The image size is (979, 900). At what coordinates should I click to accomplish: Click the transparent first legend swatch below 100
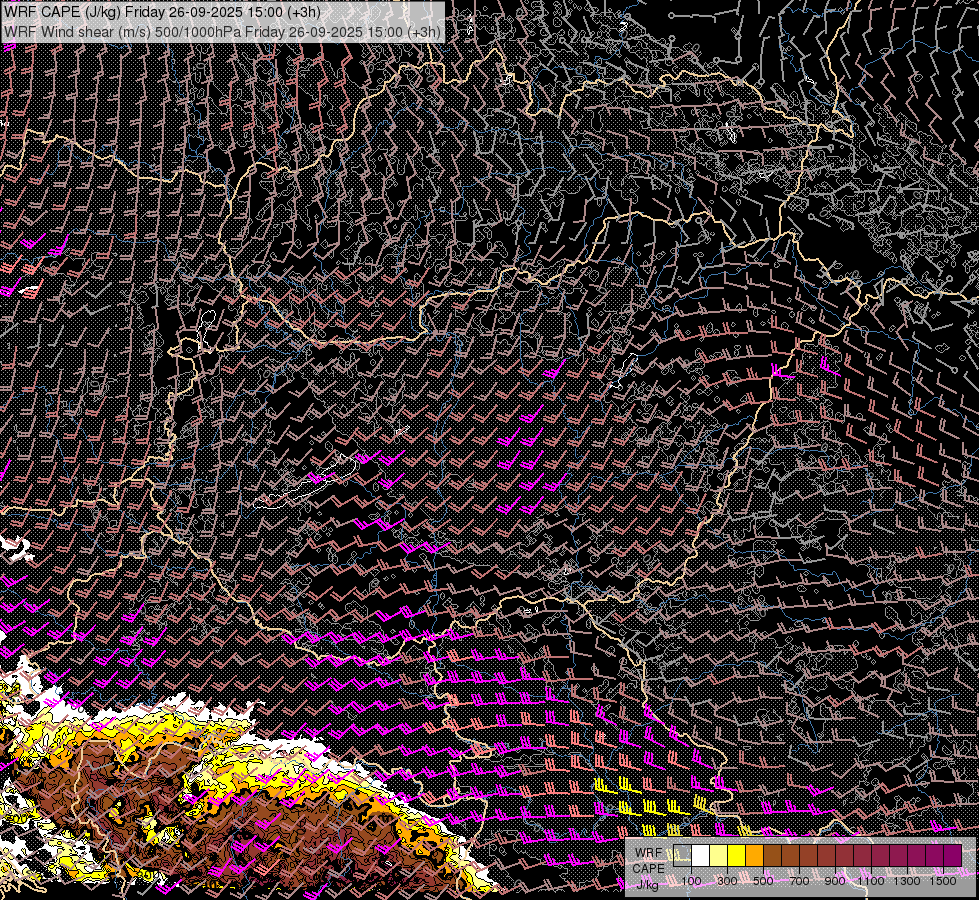click(682, 855)
